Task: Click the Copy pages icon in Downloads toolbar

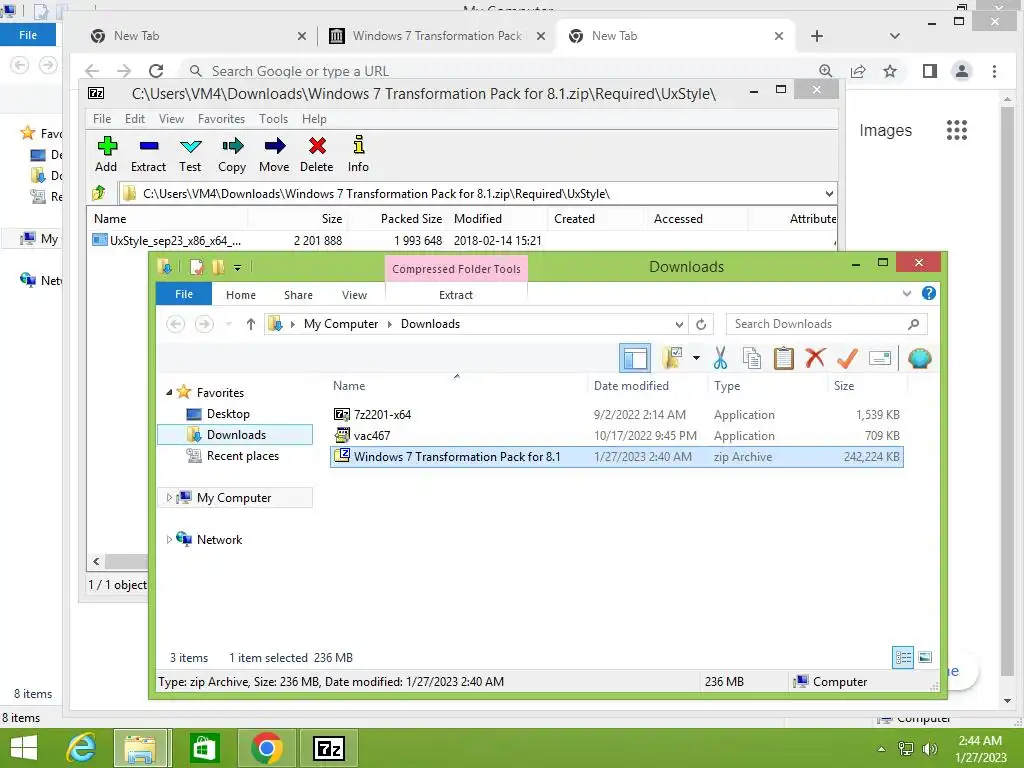Action: coord(752,358)
